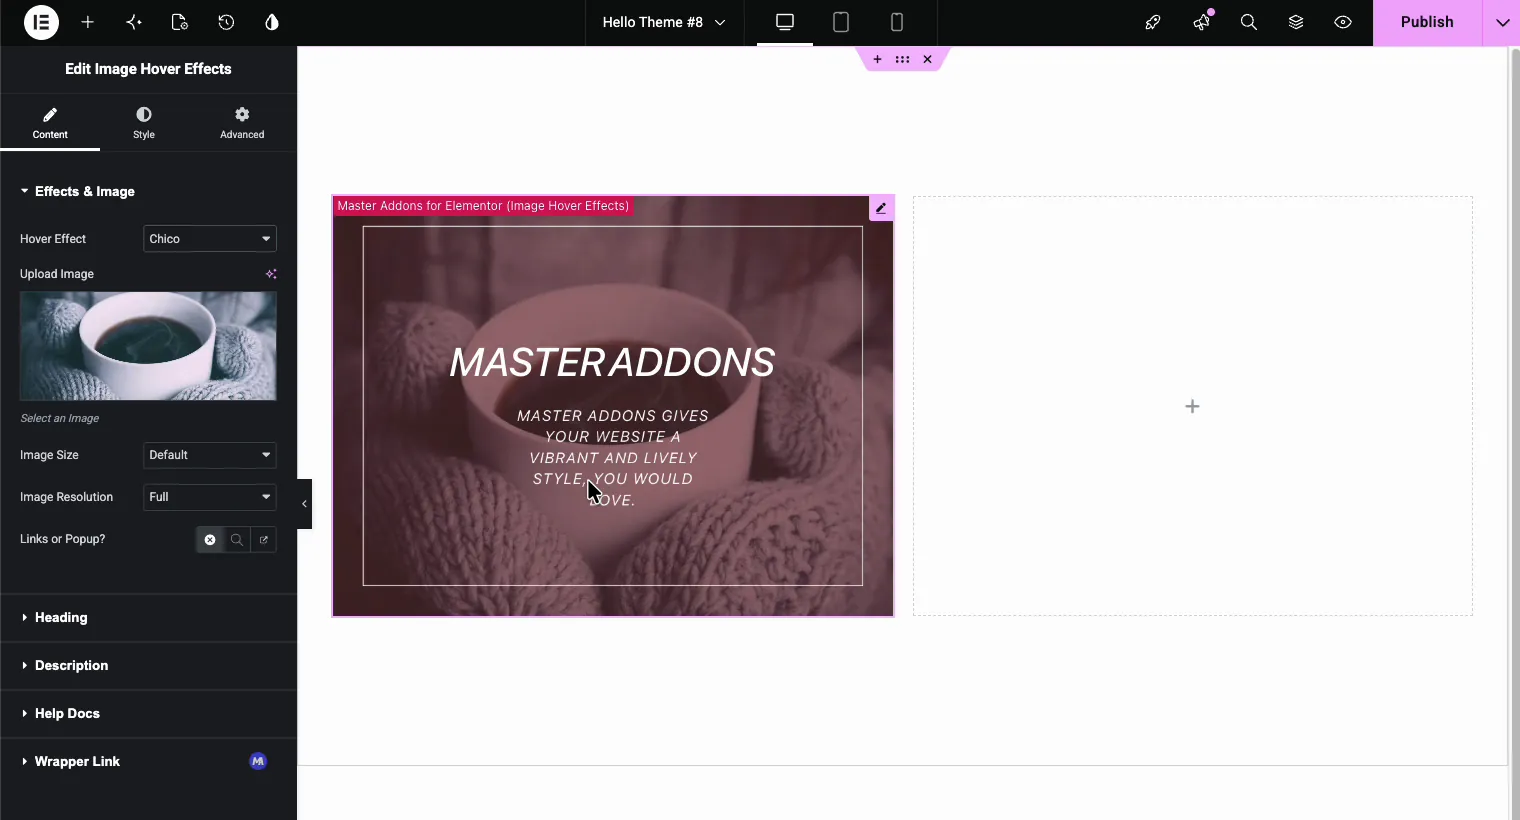Preview changes with eye icon
The image size is (1520, 820).
[x=1343, y=22]
